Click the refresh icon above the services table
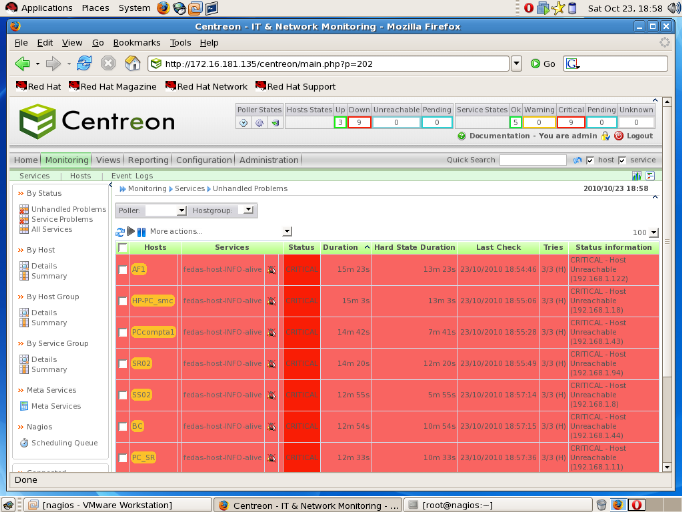This screenshot has height=512, width=682. [120, 231]
